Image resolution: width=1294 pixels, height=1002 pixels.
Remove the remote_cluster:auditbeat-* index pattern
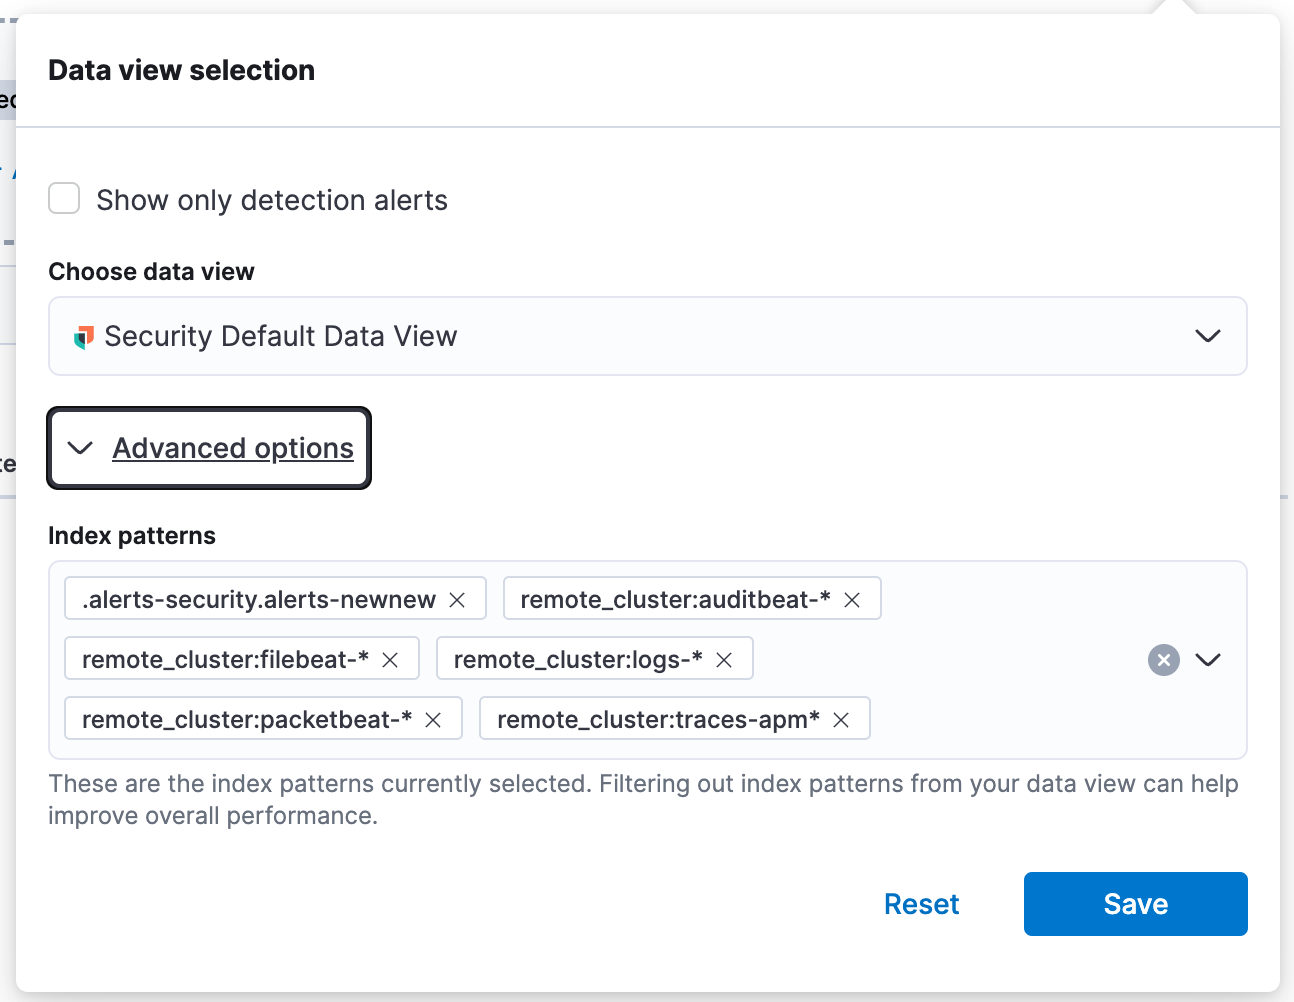pyautogui.click(x=852, y=598)
